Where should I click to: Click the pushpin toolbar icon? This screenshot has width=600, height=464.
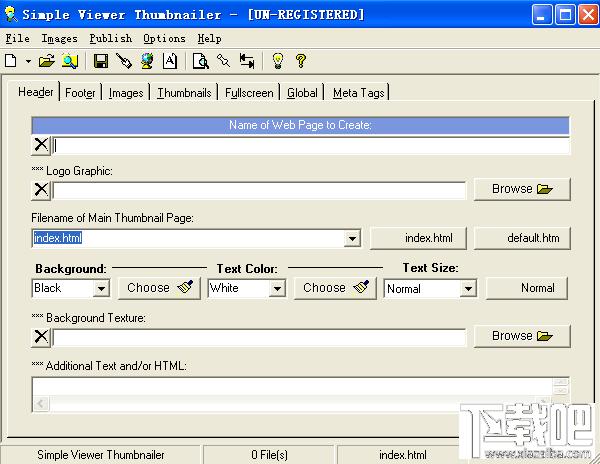point(223,60)
